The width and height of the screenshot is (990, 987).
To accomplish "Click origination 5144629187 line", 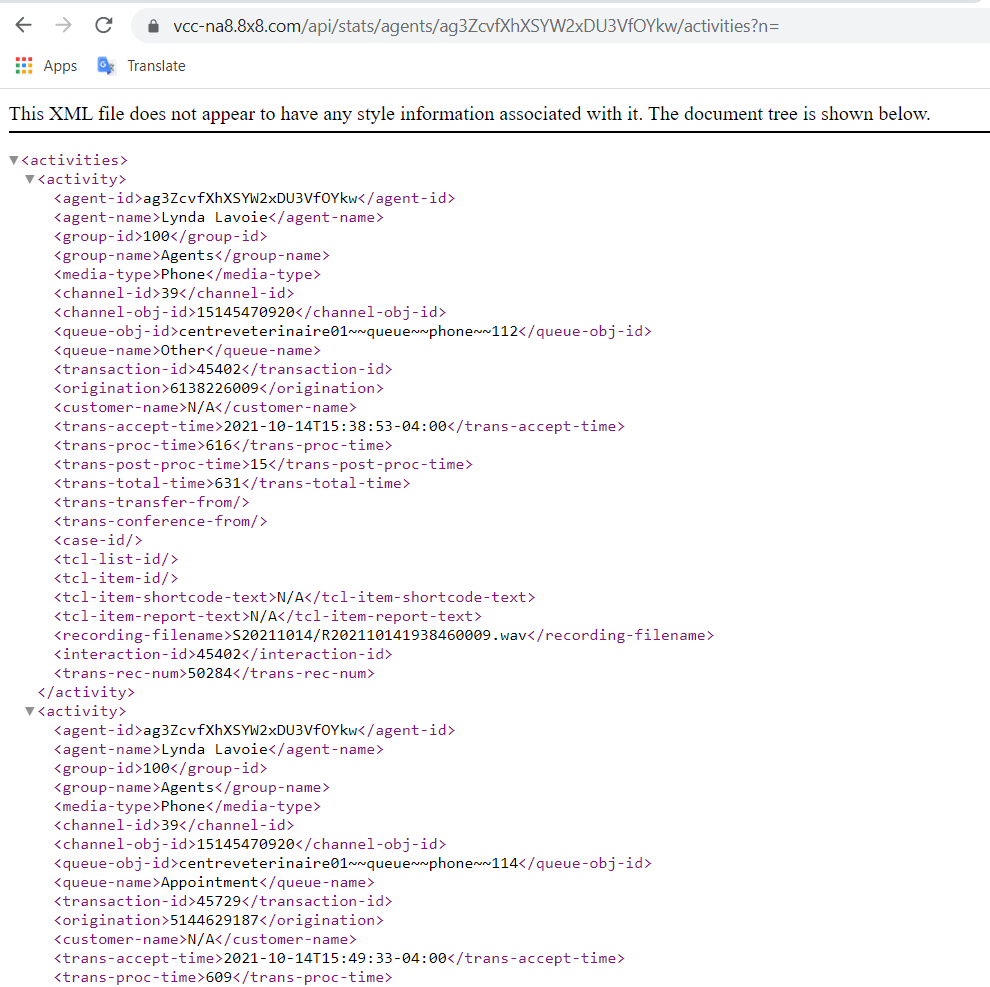I will [x=218, y=921].
